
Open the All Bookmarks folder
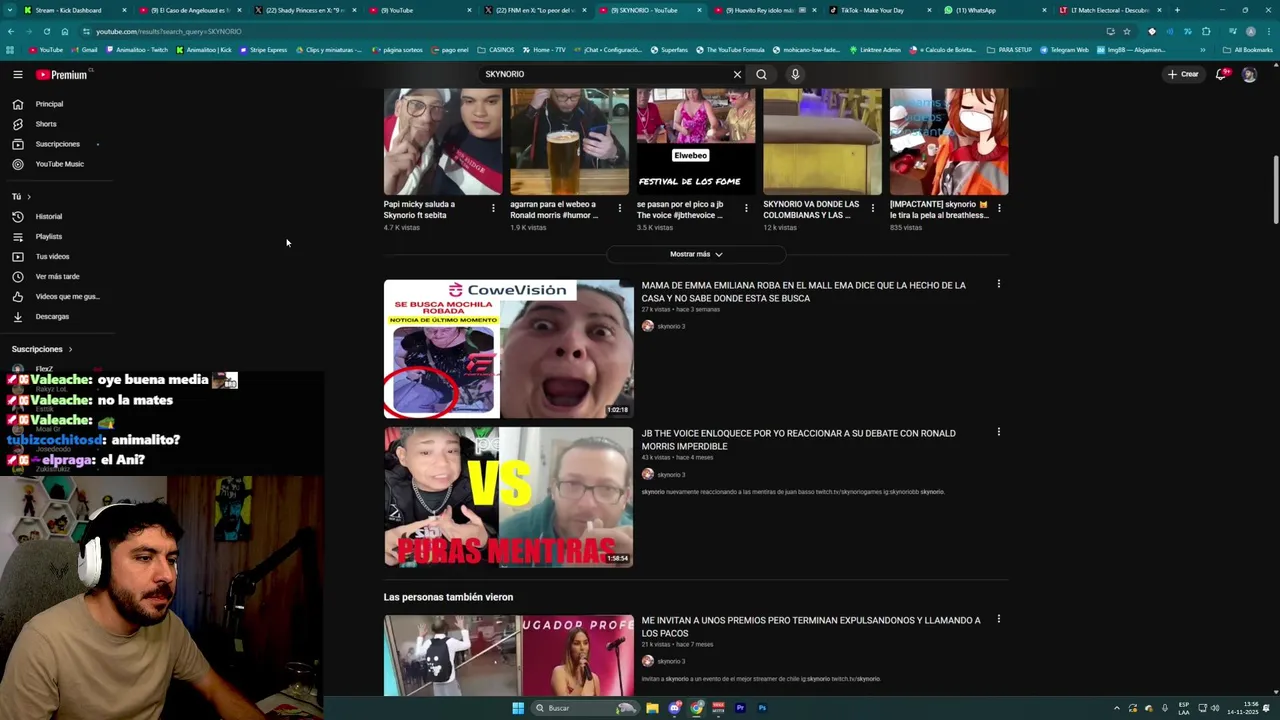tap(1248, 50)
